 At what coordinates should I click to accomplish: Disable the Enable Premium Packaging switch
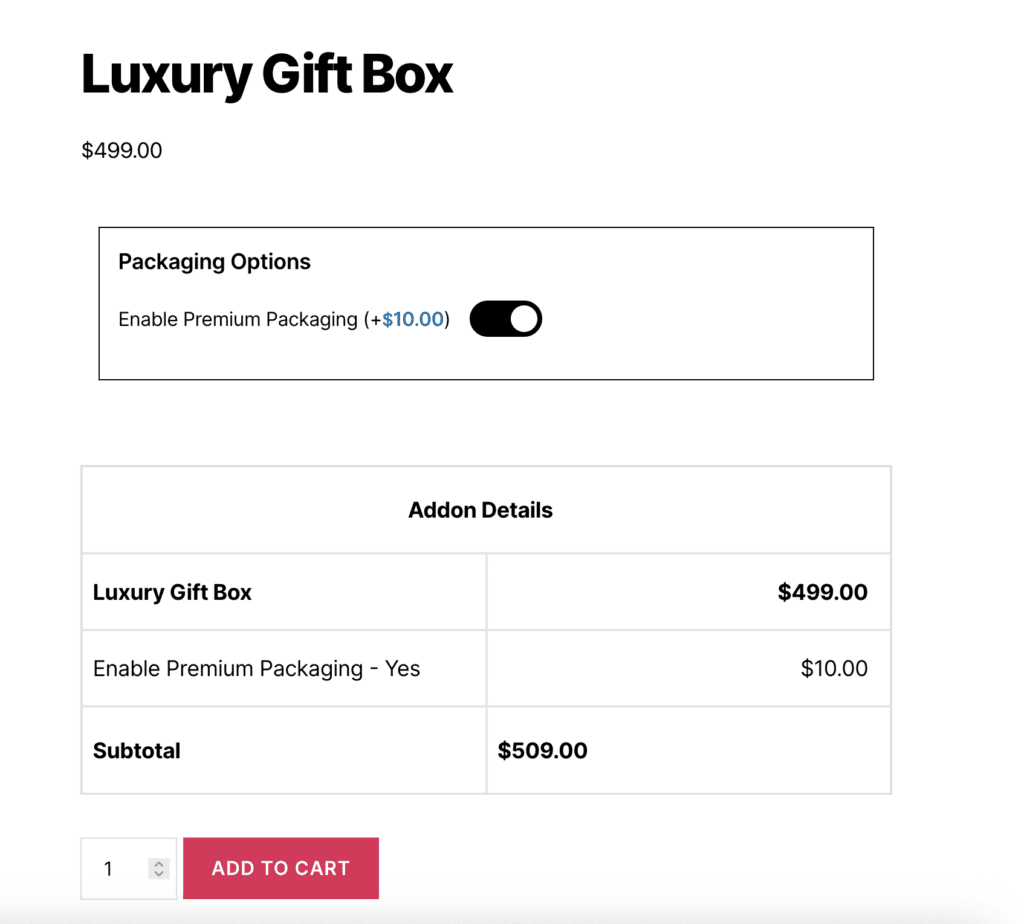click(505, 319)
